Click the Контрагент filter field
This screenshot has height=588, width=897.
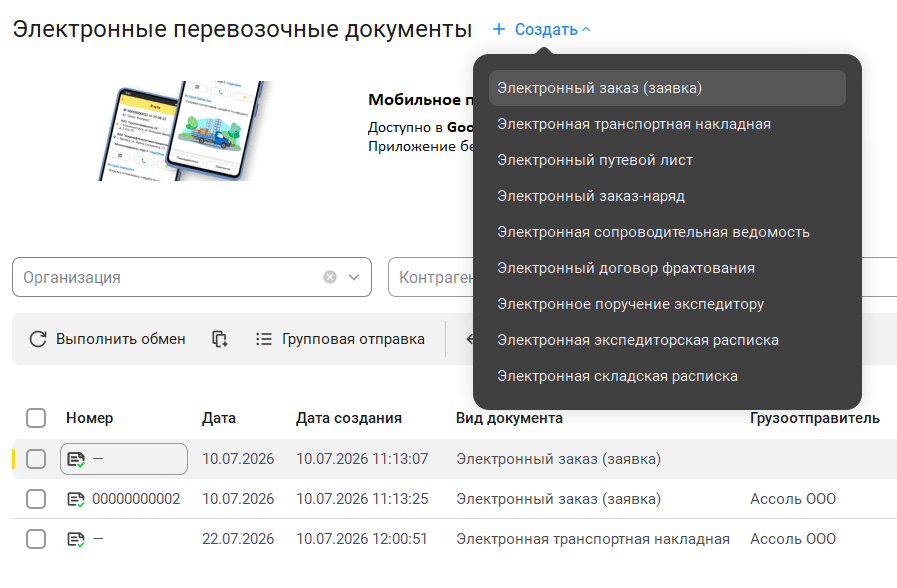[431, 277]
